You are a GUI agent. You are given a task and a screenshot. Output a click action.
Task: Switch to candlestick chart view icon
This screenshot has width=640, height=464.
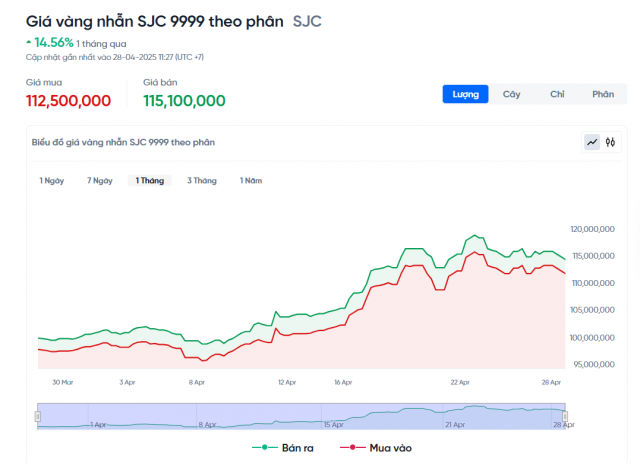click(610, 142)
